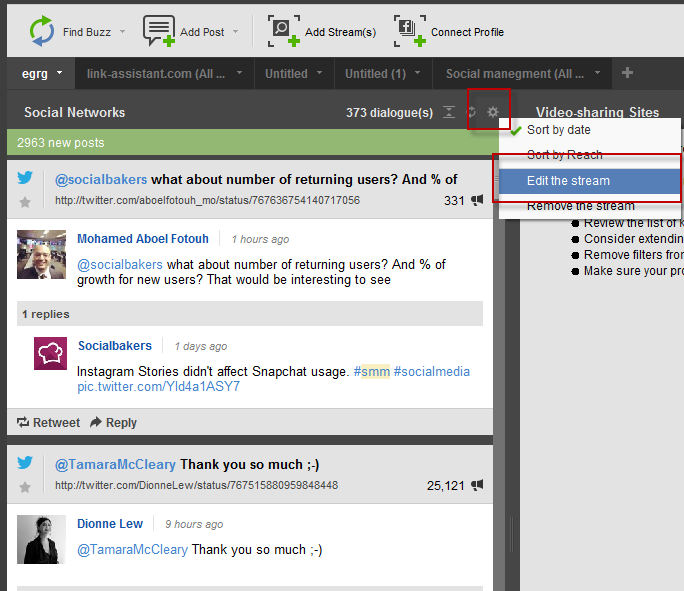Star the @TamaraMcCleary thank you post
The height and width of the screenshot is (591, 684).
pos(25,487)
